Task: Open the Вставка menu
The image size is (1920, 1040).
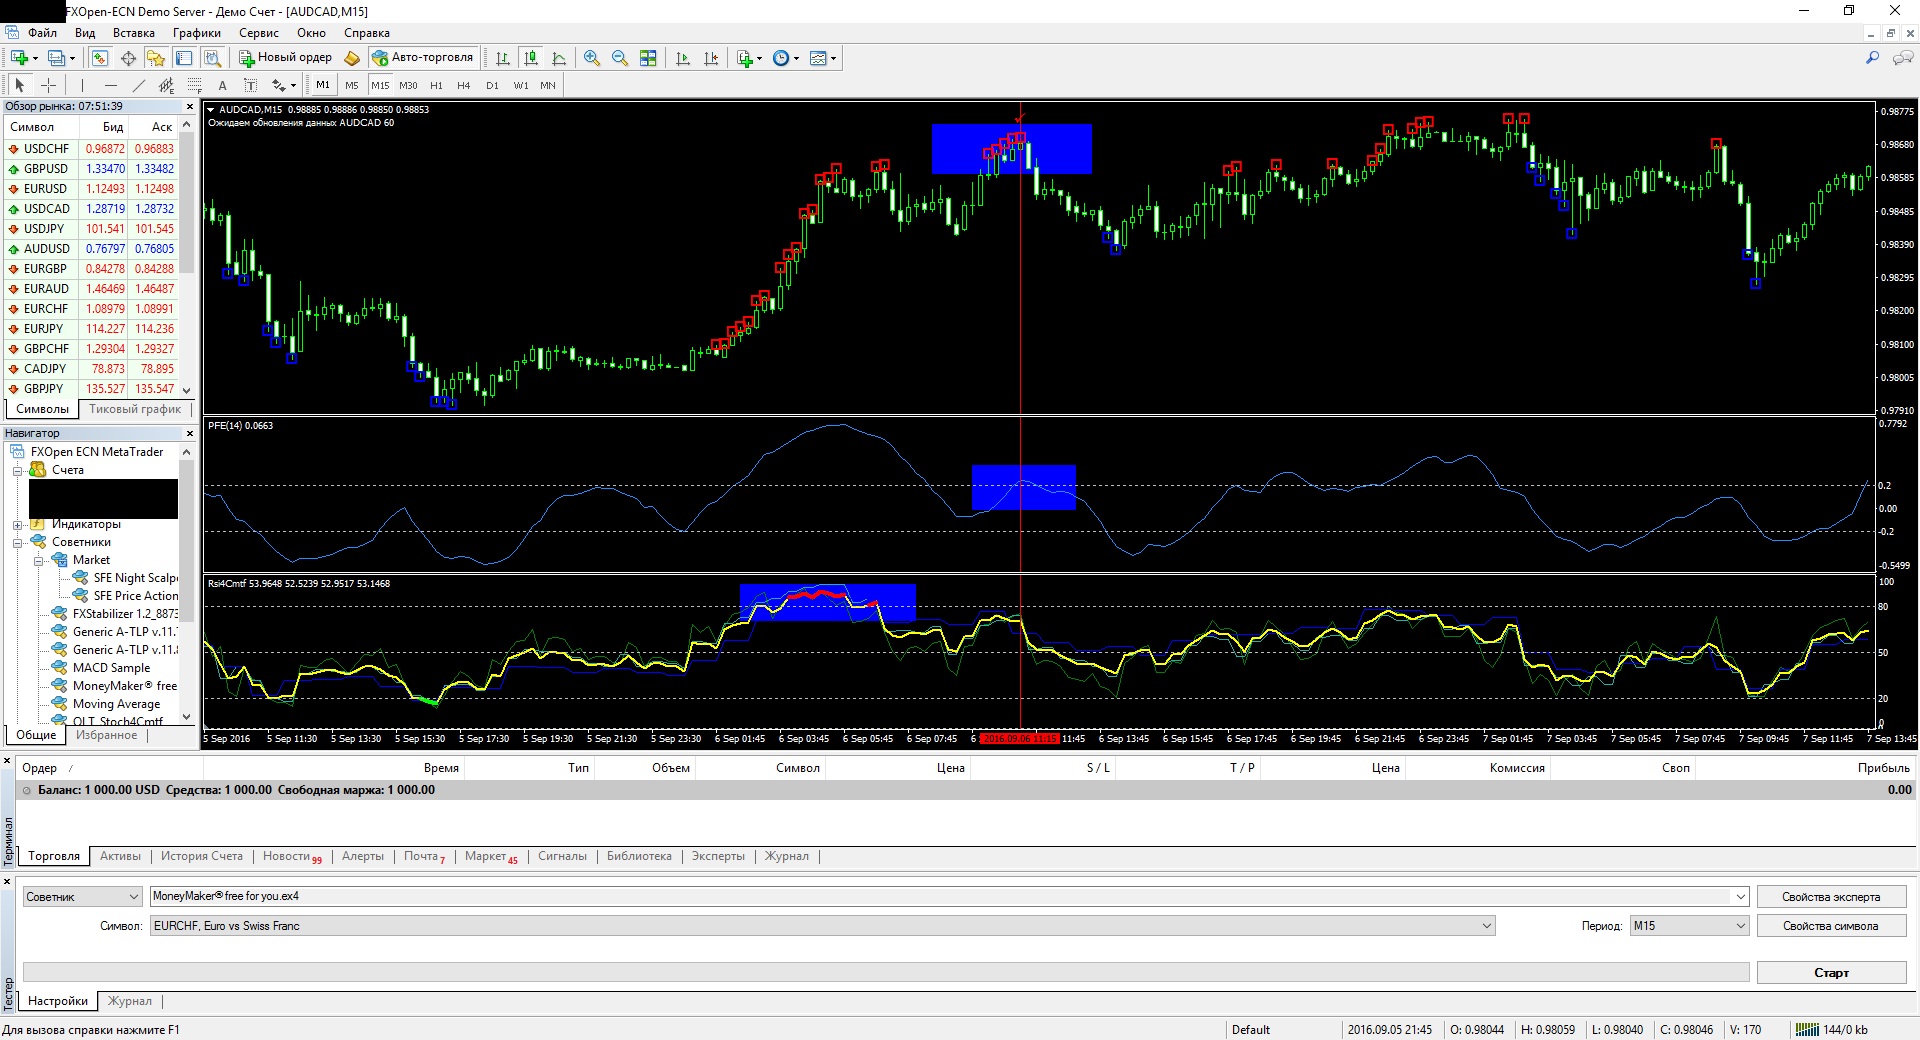Action: [x=134, y=33]
